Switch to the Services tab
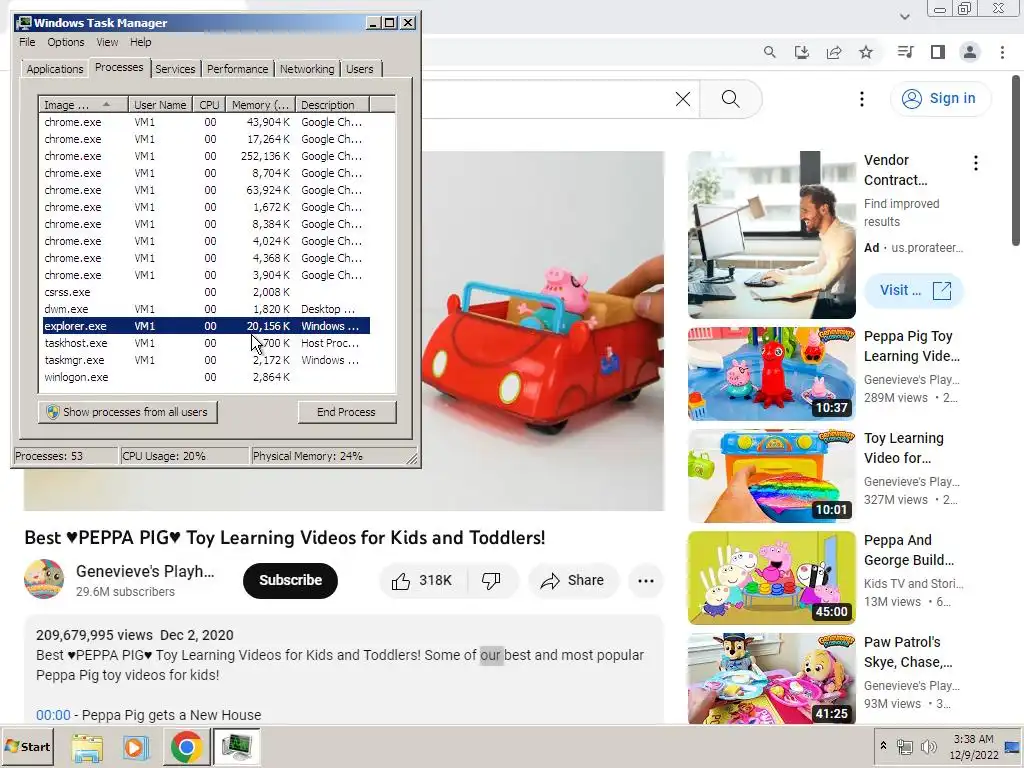The width and height of the screenshot is (1024, 768). pos(175,69)
